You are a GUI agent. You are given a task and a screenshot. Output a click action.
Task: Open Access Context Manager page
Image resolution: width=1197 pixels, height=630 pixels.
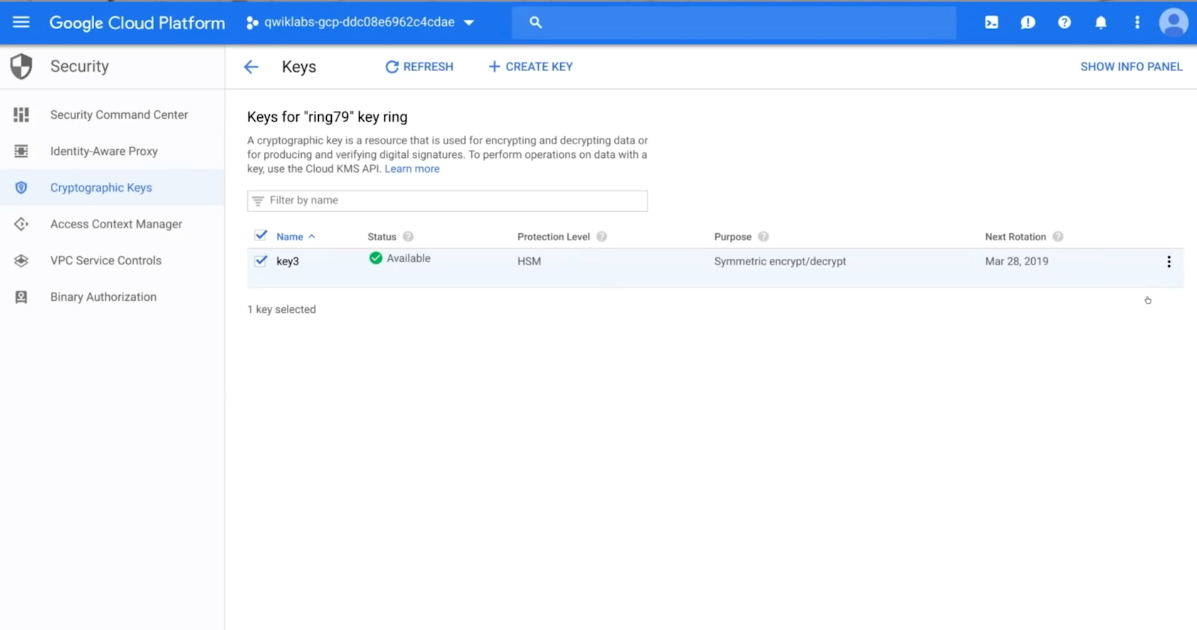tap(116, 224)
